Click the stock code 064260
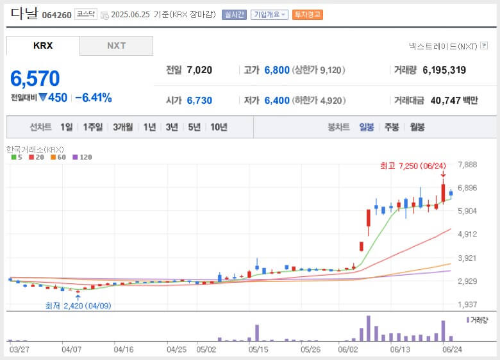This screenshot has height=360, width=500. 57,15
